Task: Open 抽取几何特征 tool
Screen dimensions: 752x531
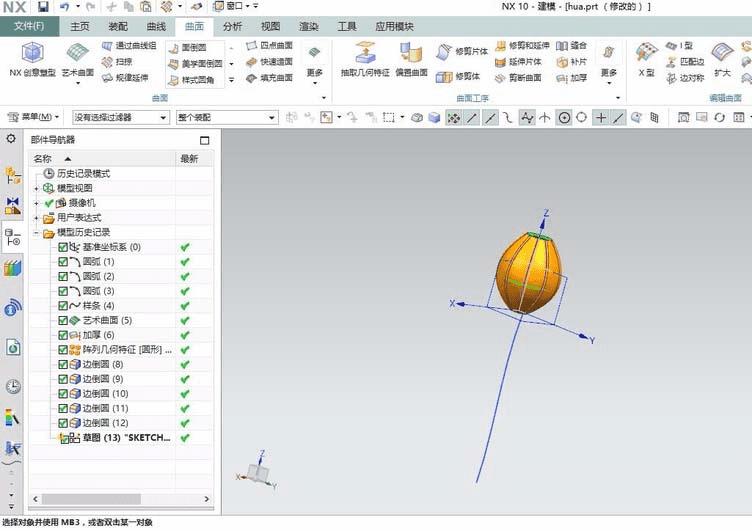Action: [x=365, y=59]
